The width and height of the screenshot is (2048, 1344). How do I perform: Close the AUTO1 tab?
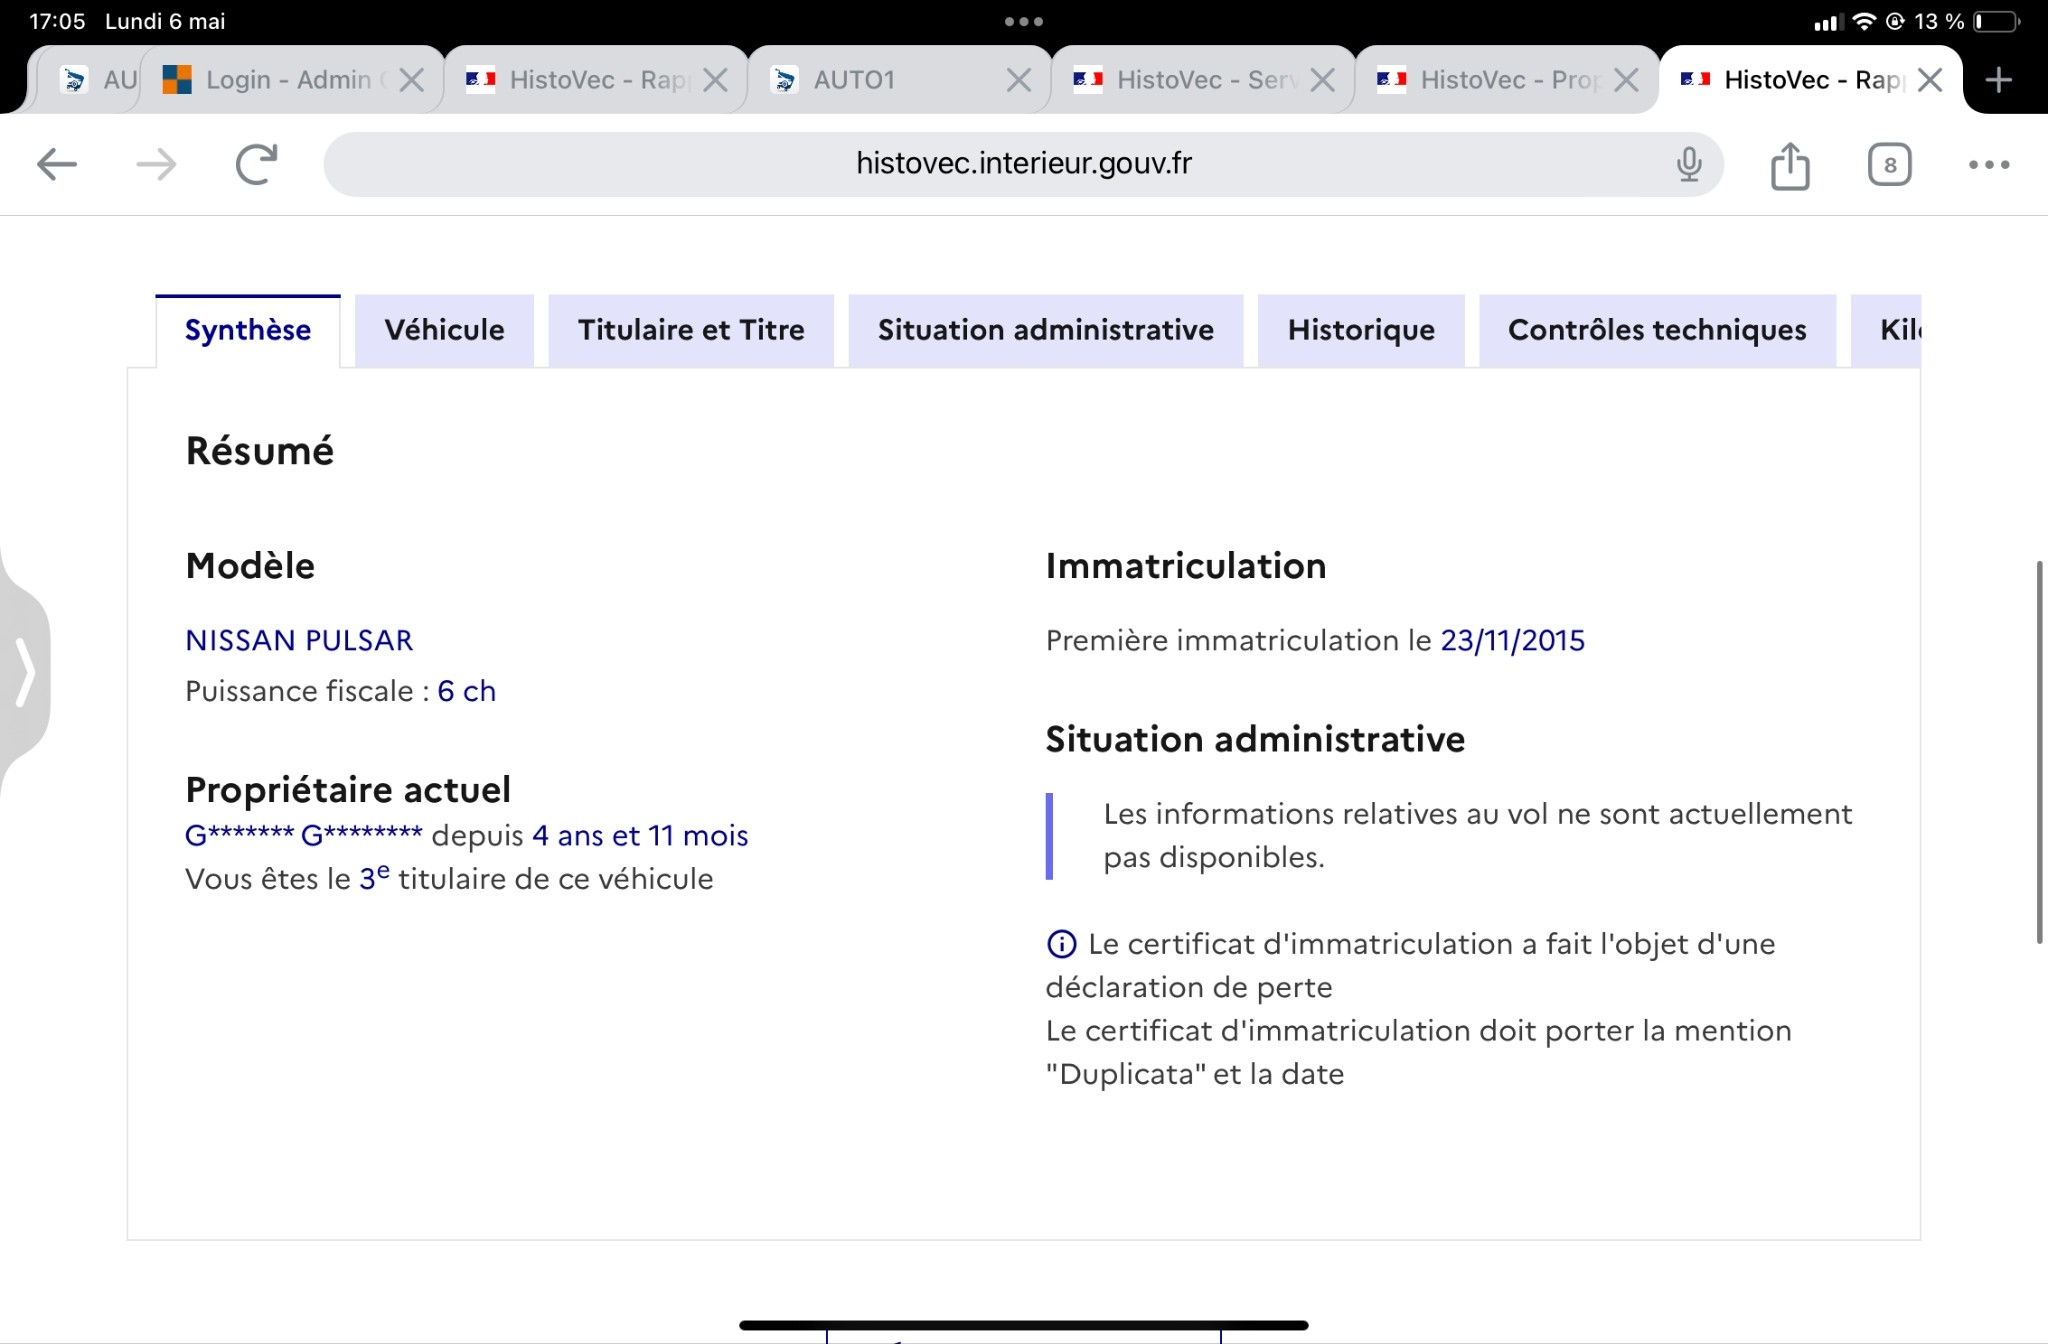(1018, 80)
